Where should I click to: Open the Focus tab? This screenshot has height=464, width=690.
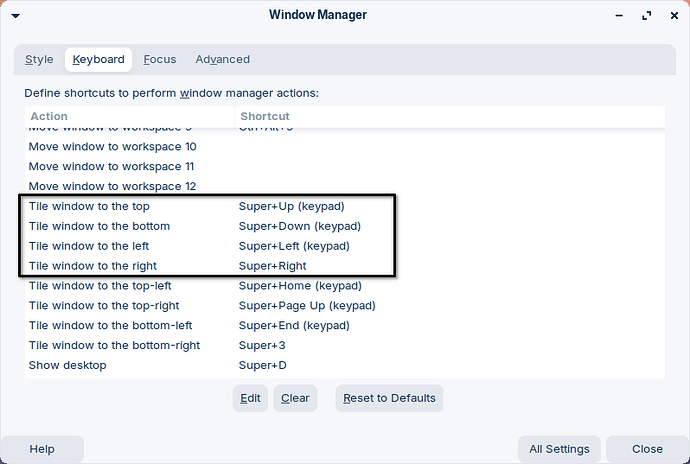click(160, 60)
